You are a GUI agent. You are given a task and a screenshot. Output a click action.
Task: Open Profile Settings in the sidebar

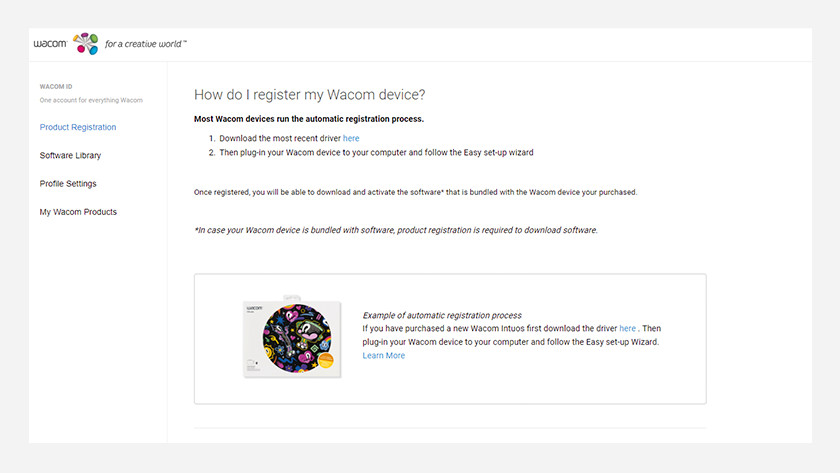[68, 183]
